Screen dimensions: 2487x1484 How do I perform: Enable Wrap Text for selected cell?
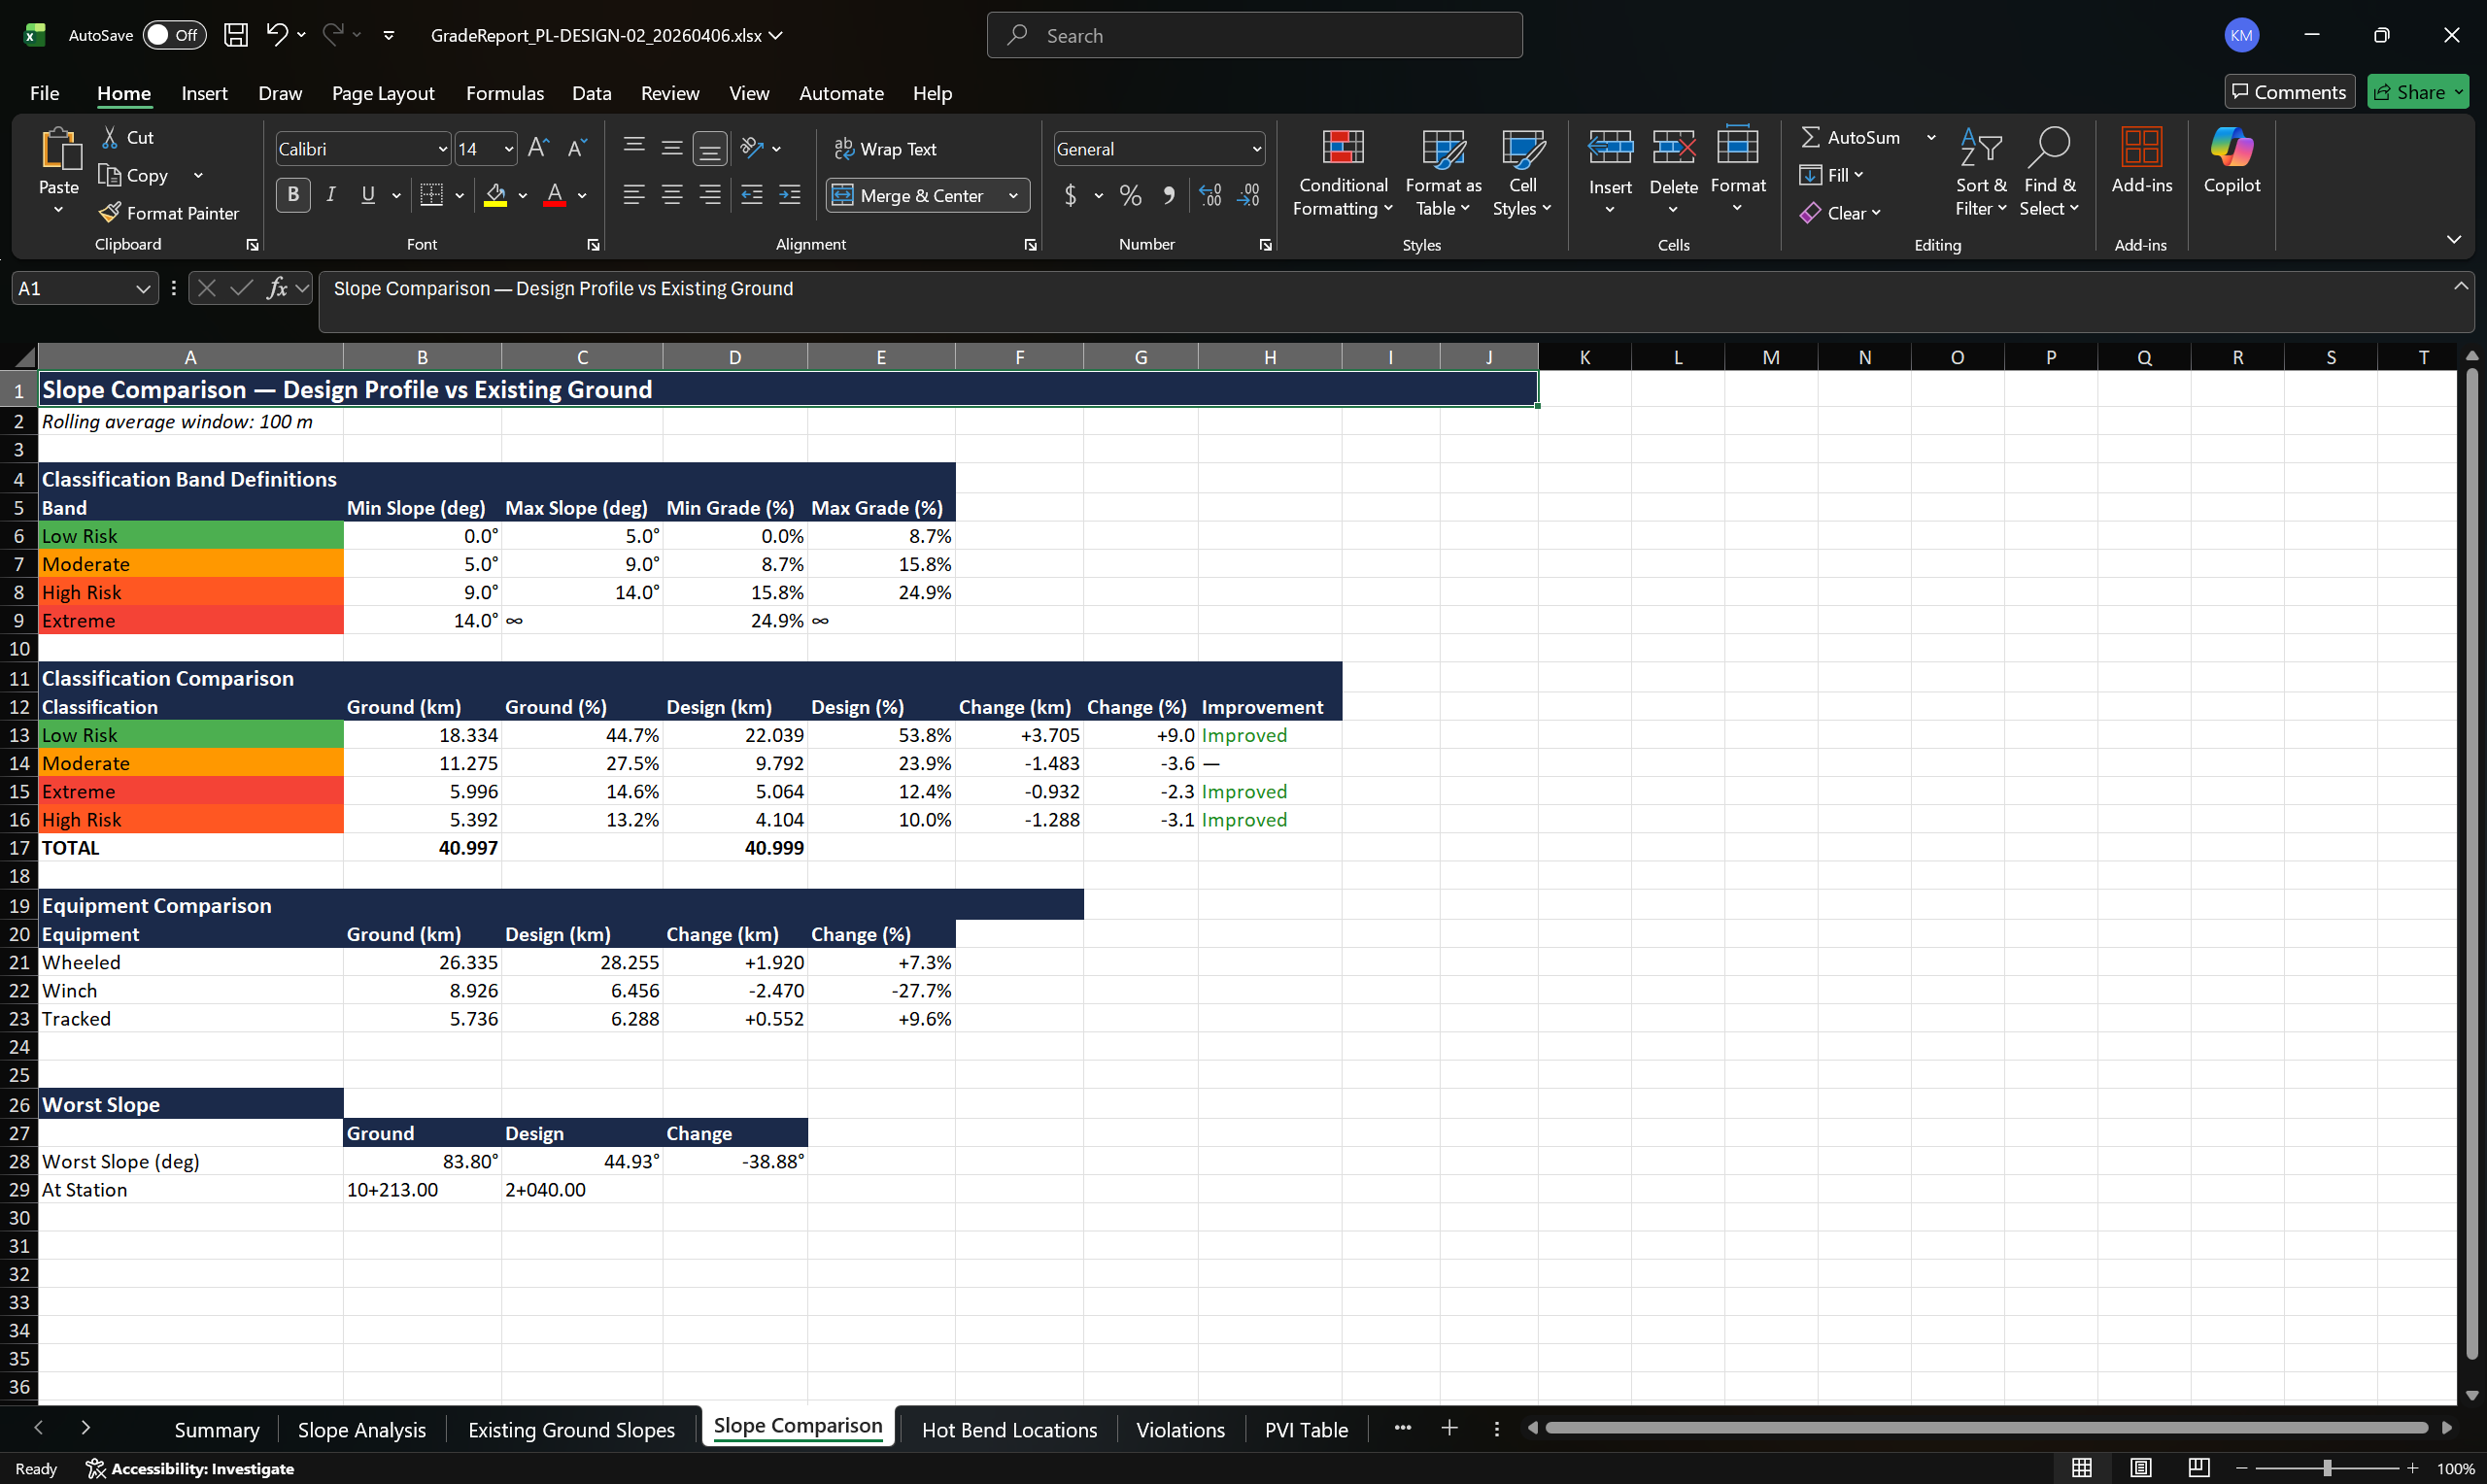886,148
